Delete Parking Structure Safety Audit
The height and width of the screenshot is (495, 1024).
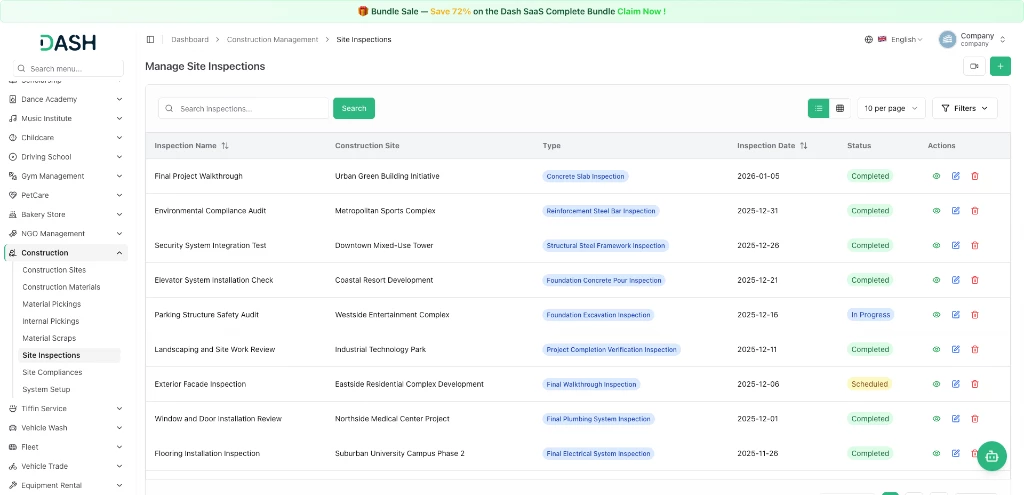(x=975, y=315)
